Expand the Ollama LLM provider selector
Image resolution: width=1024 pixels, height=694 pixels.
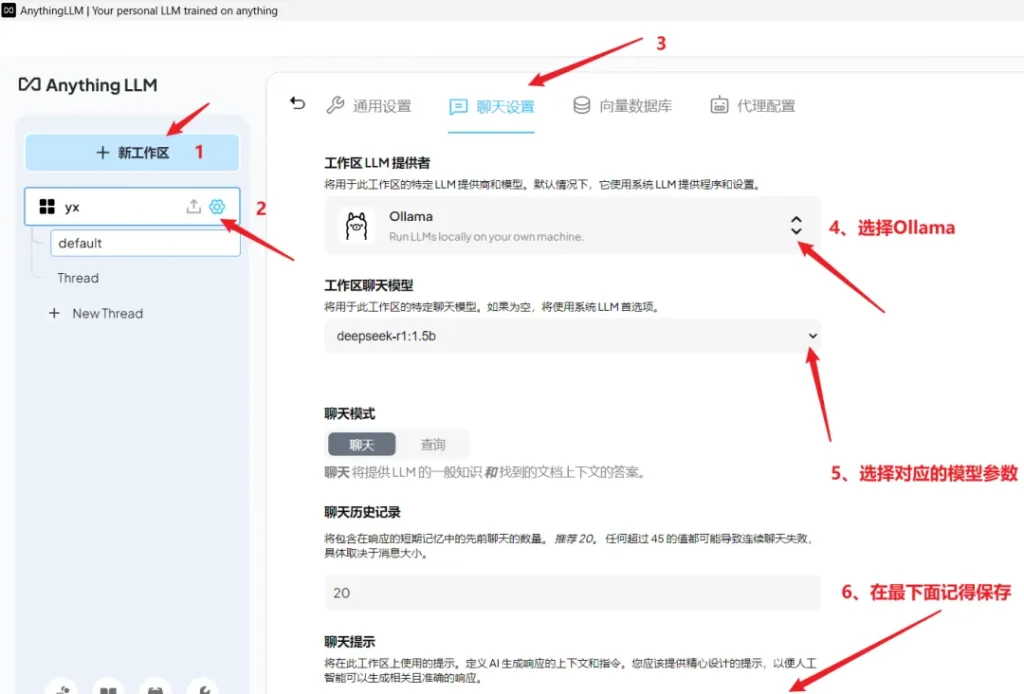tap(795, 226)
